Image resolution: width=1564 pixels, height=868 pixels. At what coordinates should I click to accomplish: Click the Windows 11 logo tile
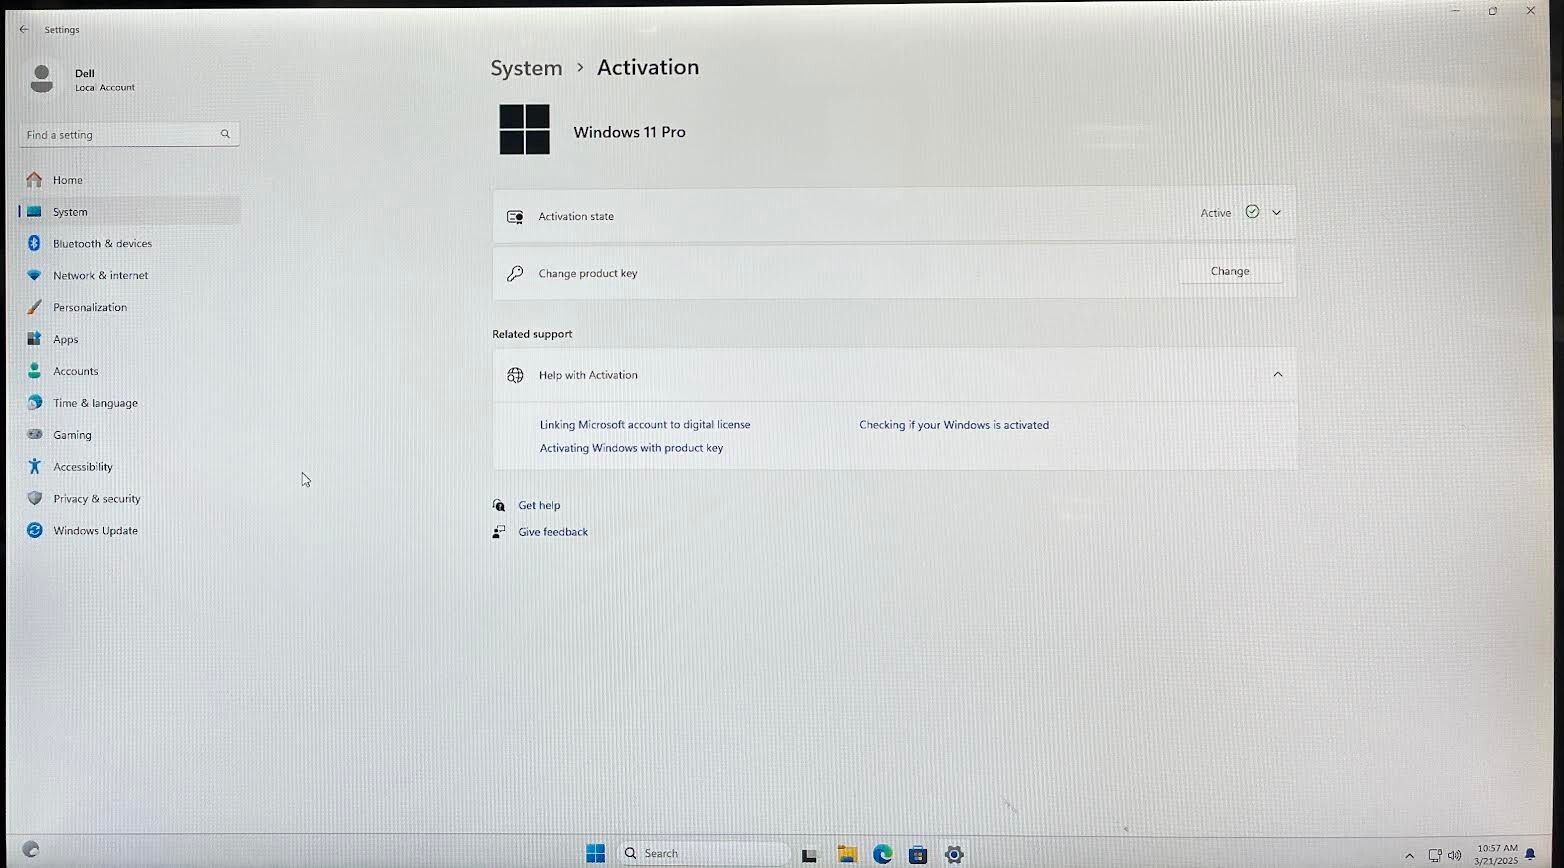524,130
